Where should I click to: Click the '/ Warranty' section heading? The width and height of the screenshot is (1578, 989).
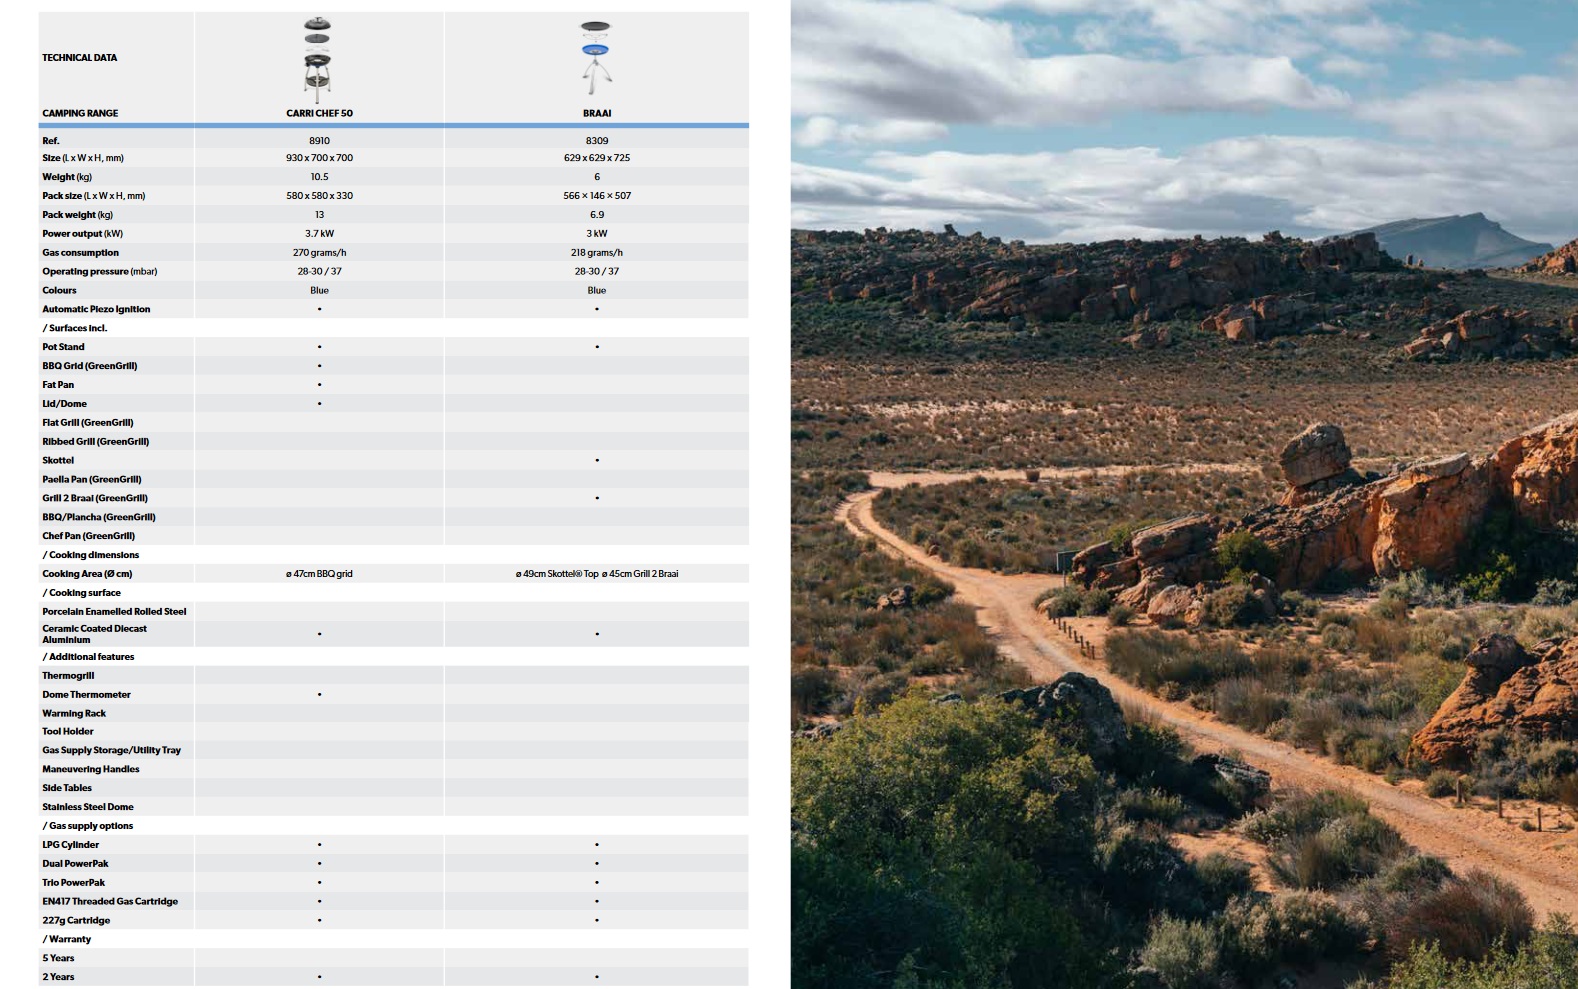[66, 941]
